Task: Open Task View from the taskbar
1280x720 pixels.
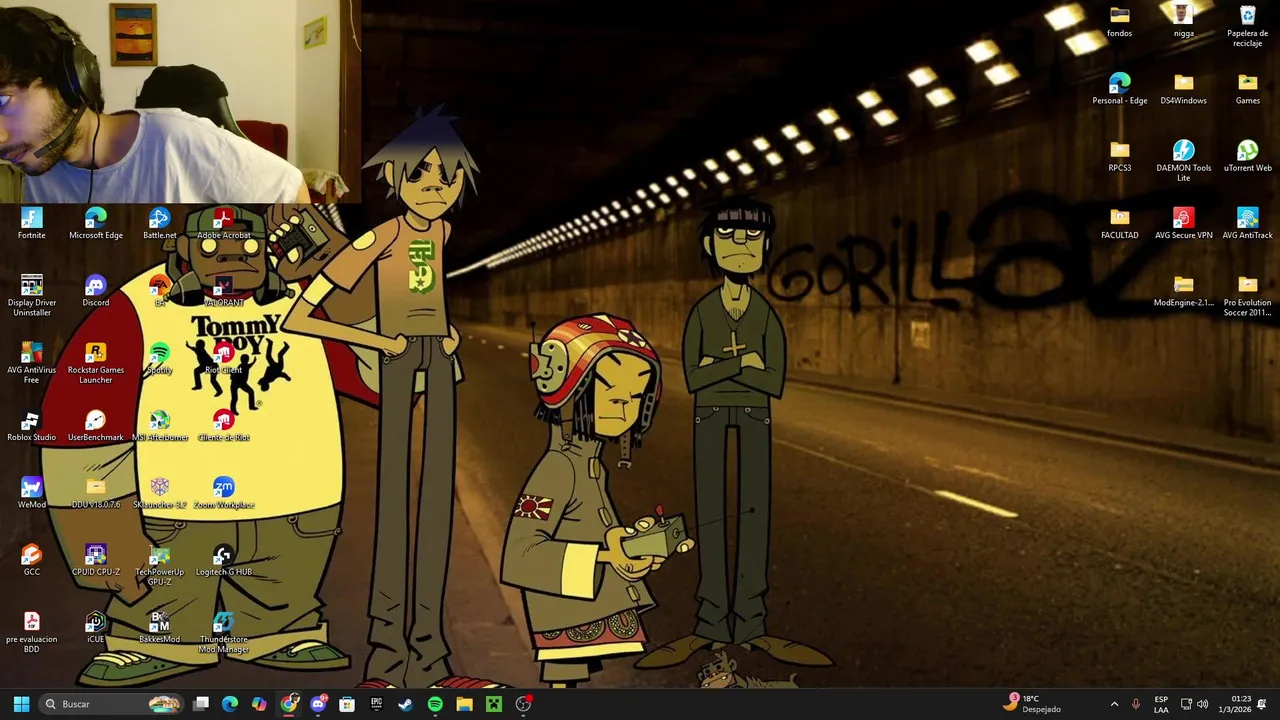Action: pyautogui.click(x=201, y=704)
